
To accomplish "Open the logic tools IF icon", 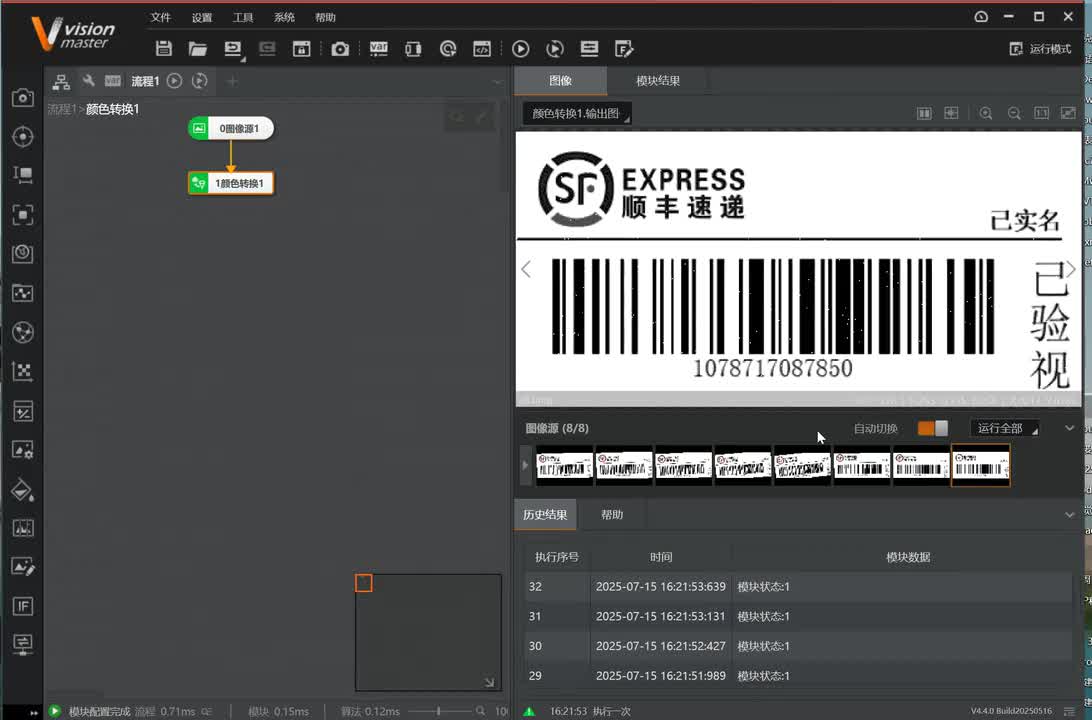I will pyautogui.click(x=23, y=606).
